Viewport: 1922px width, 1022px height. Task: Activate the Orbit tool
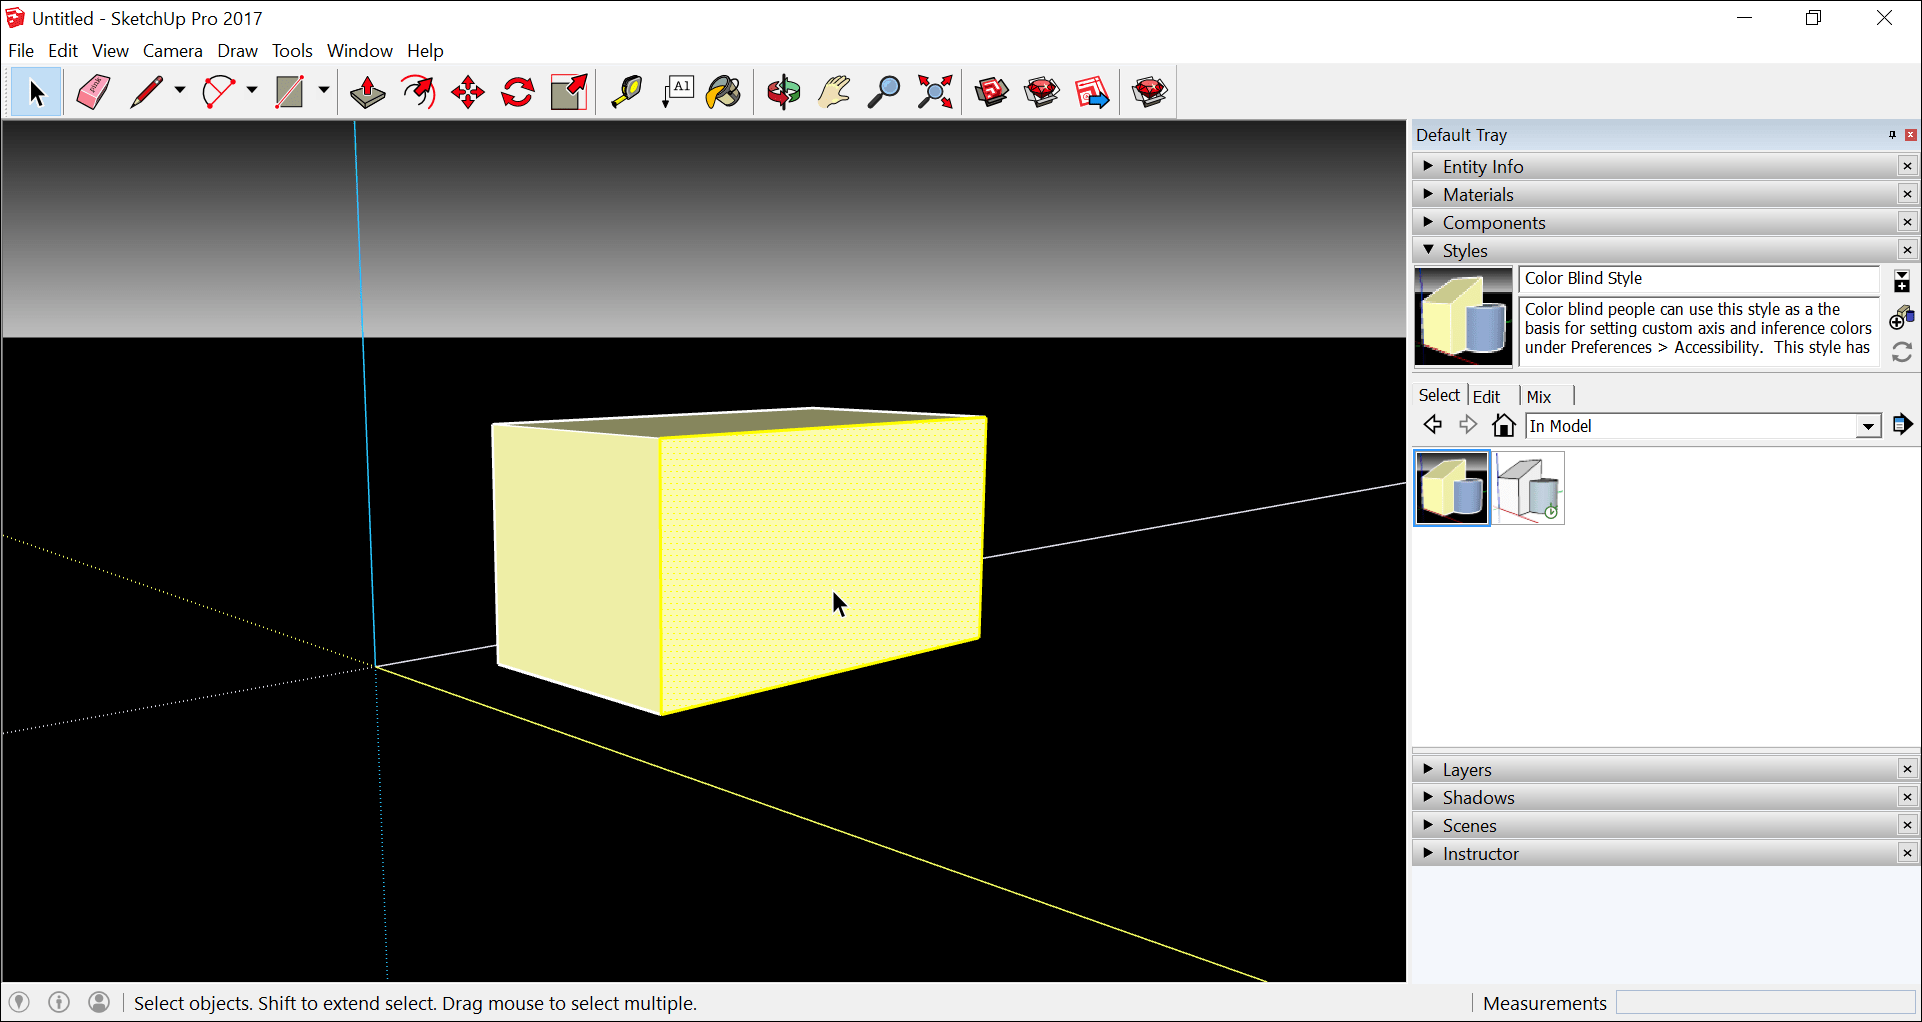784,92
